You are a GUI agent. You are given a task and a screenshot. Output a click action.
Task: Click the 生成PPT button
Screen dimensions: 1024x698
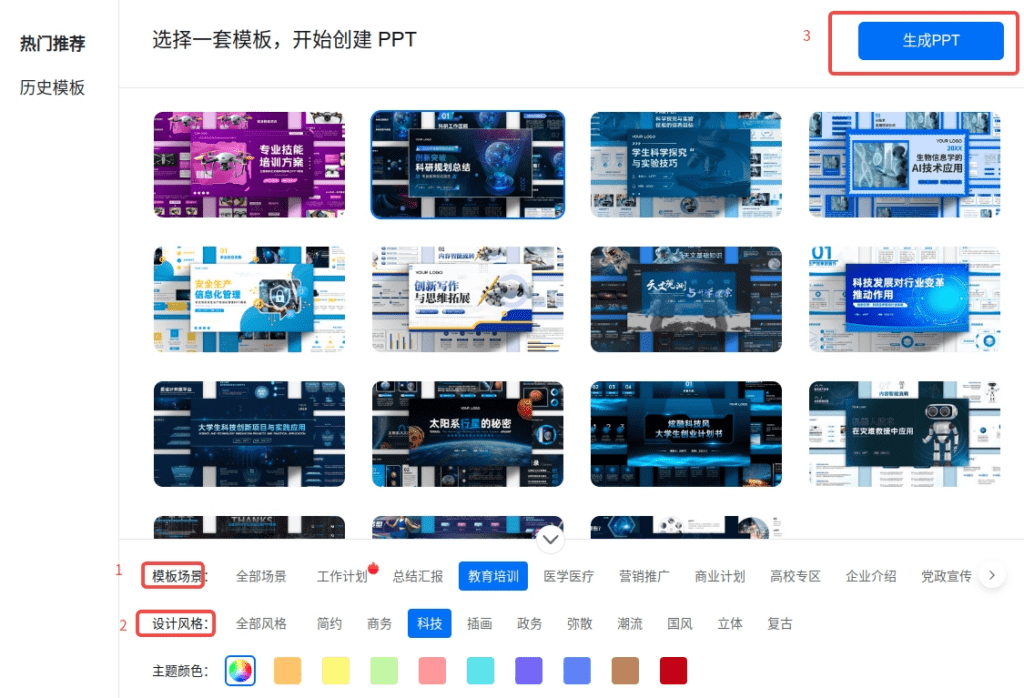(930, 41)
